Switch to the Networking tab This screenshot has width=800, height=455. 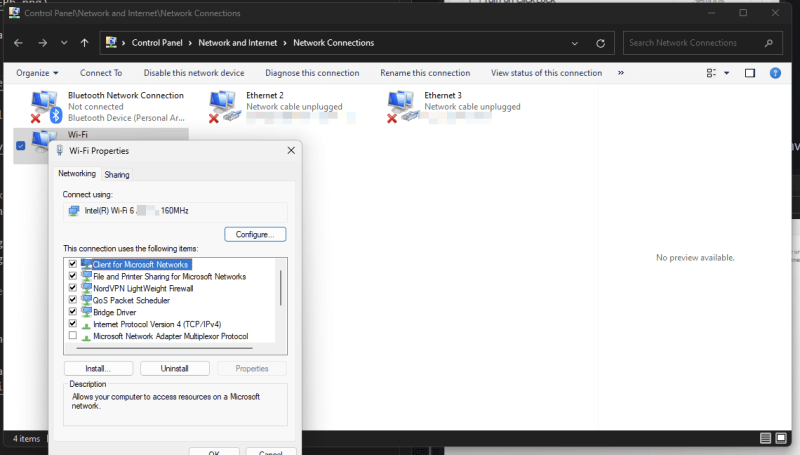click(x=77, y=173)
